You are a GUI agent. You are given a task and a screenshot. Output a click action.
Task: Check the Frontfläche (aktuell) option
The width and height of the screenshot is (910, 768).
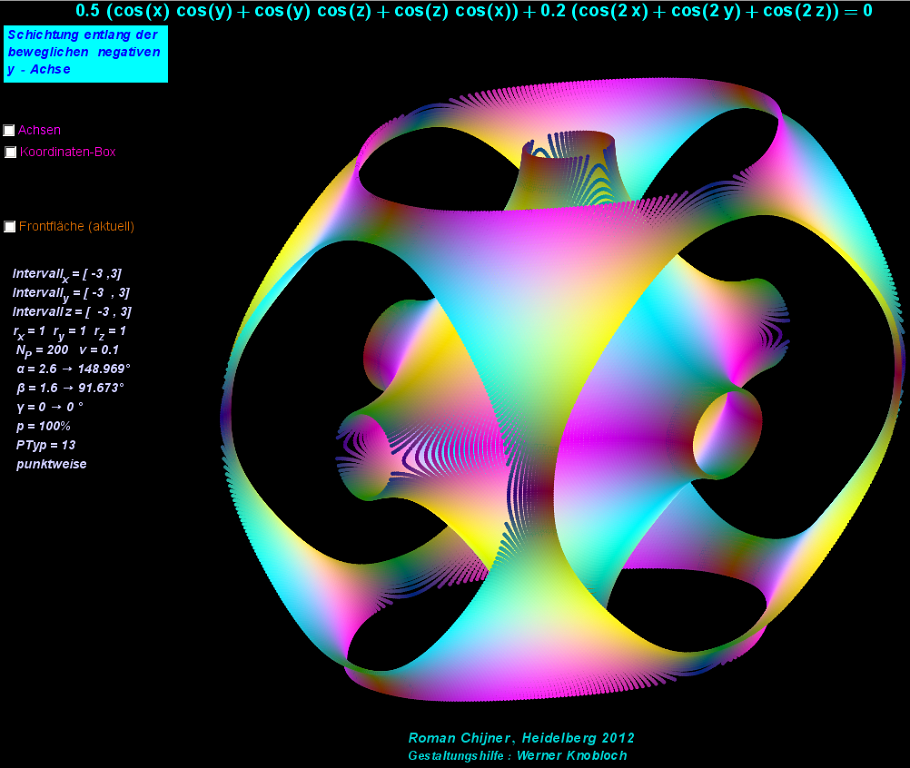10,227
